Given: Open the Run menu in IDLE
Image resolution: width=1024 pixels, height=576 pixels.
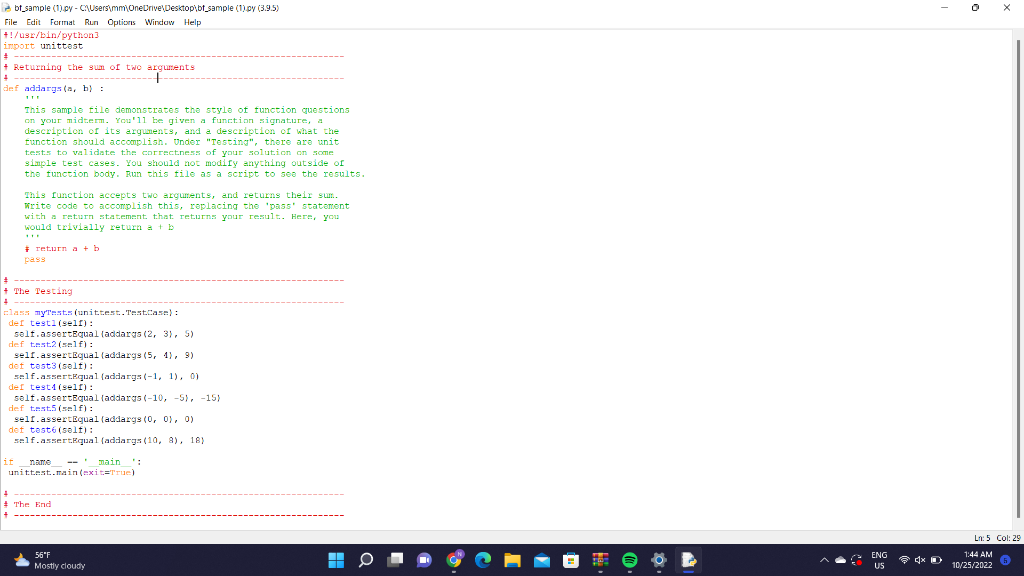Looking at the screenshot, I should (90, 21).
